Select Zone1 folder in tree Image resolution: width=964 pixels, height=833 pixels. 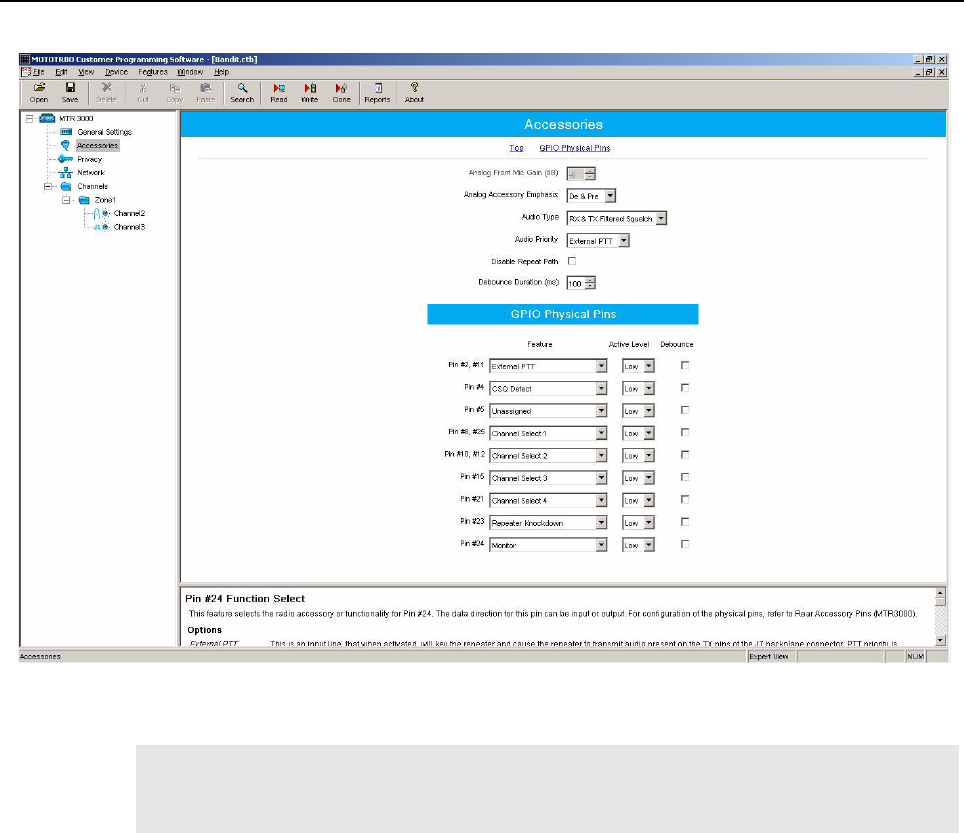[105, 199]
